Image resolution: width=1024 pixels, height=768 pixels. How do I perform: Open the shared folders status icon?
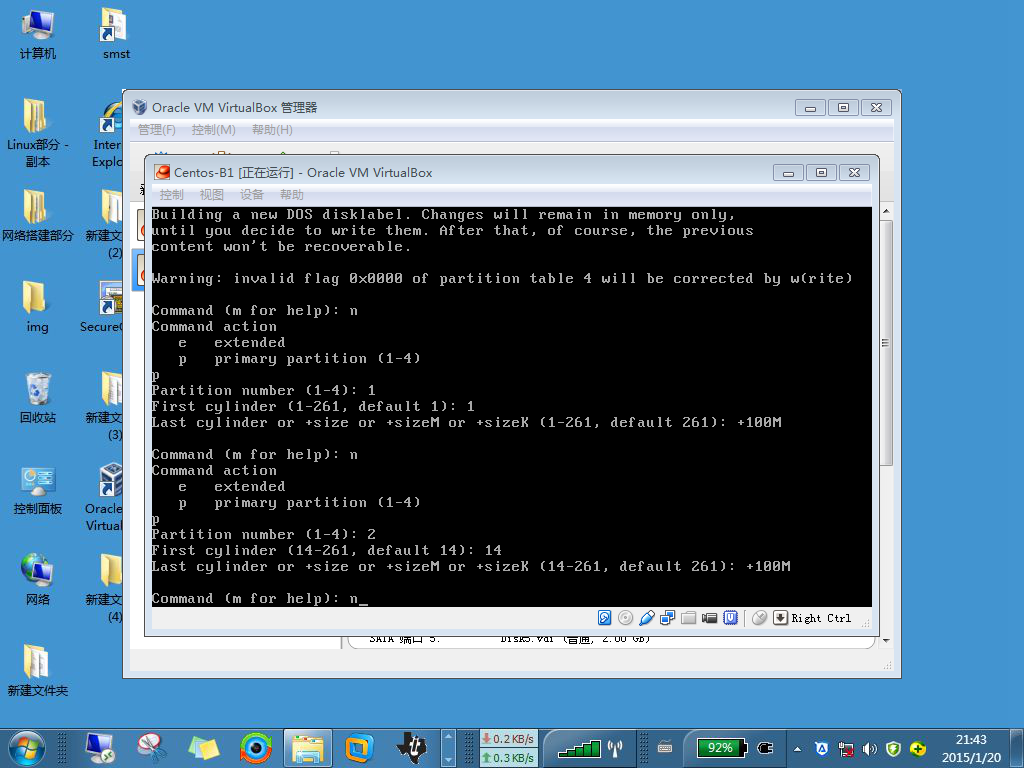pyautogui.click(x=688, y=618)
